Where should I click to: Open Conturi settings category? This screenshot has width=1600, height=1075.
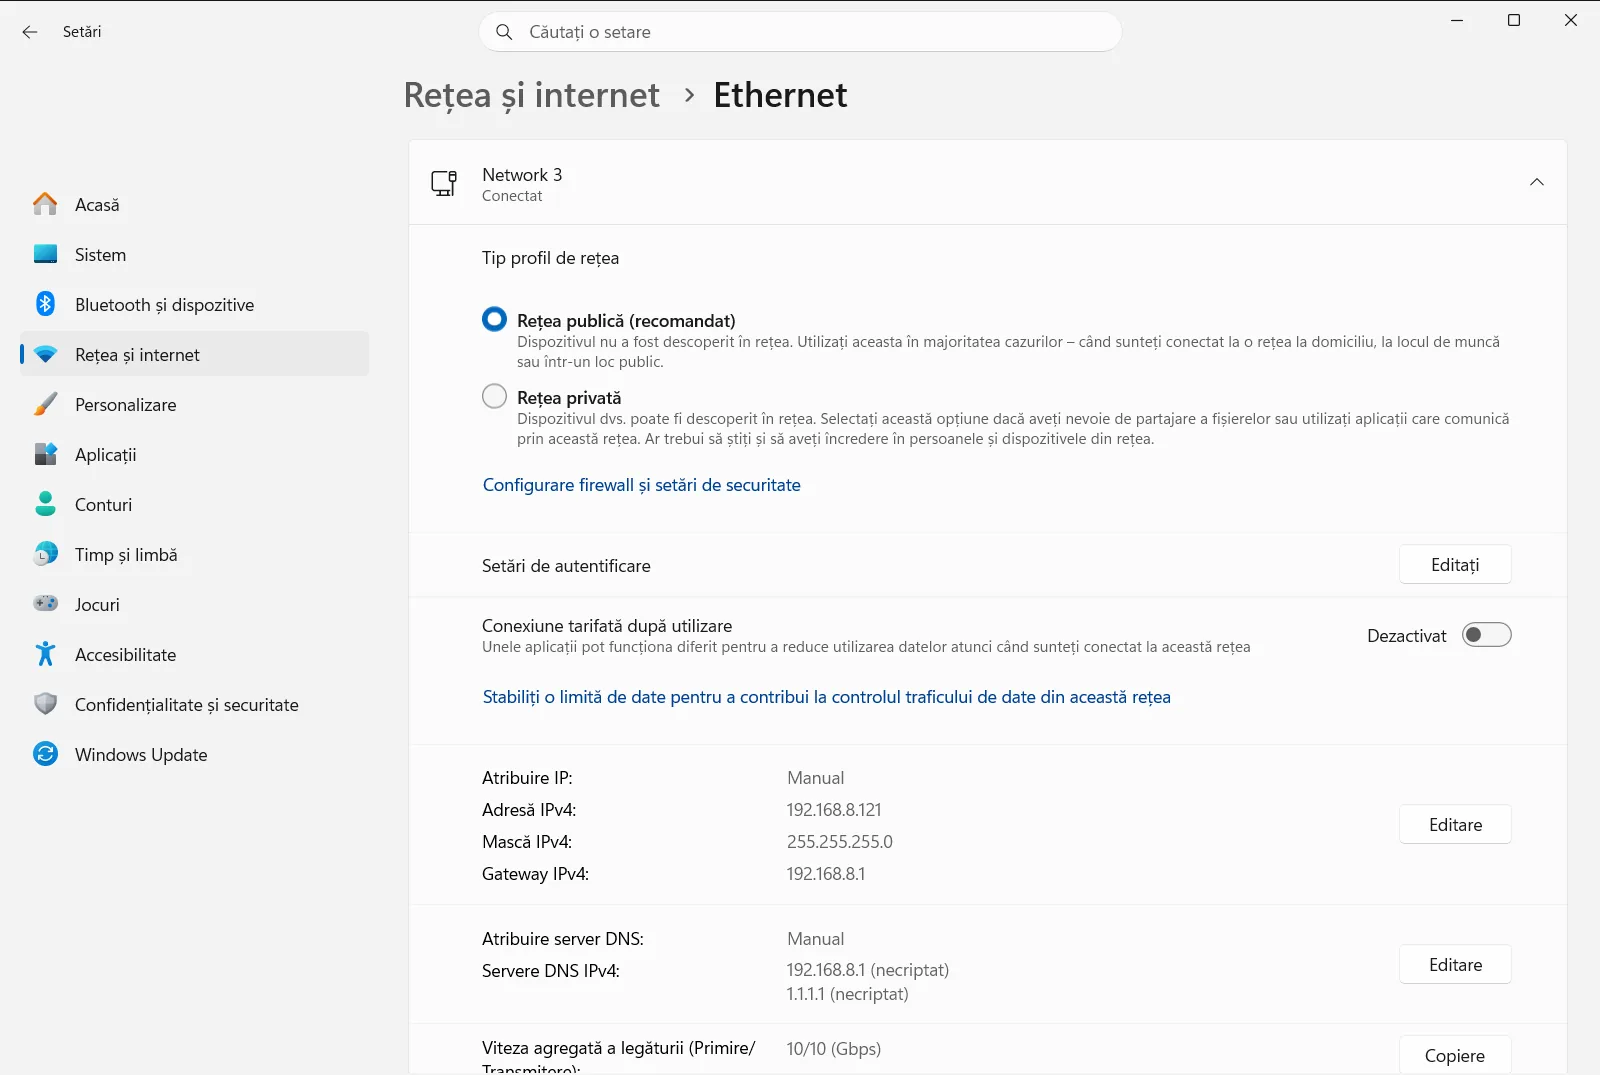tap(195, 504)
